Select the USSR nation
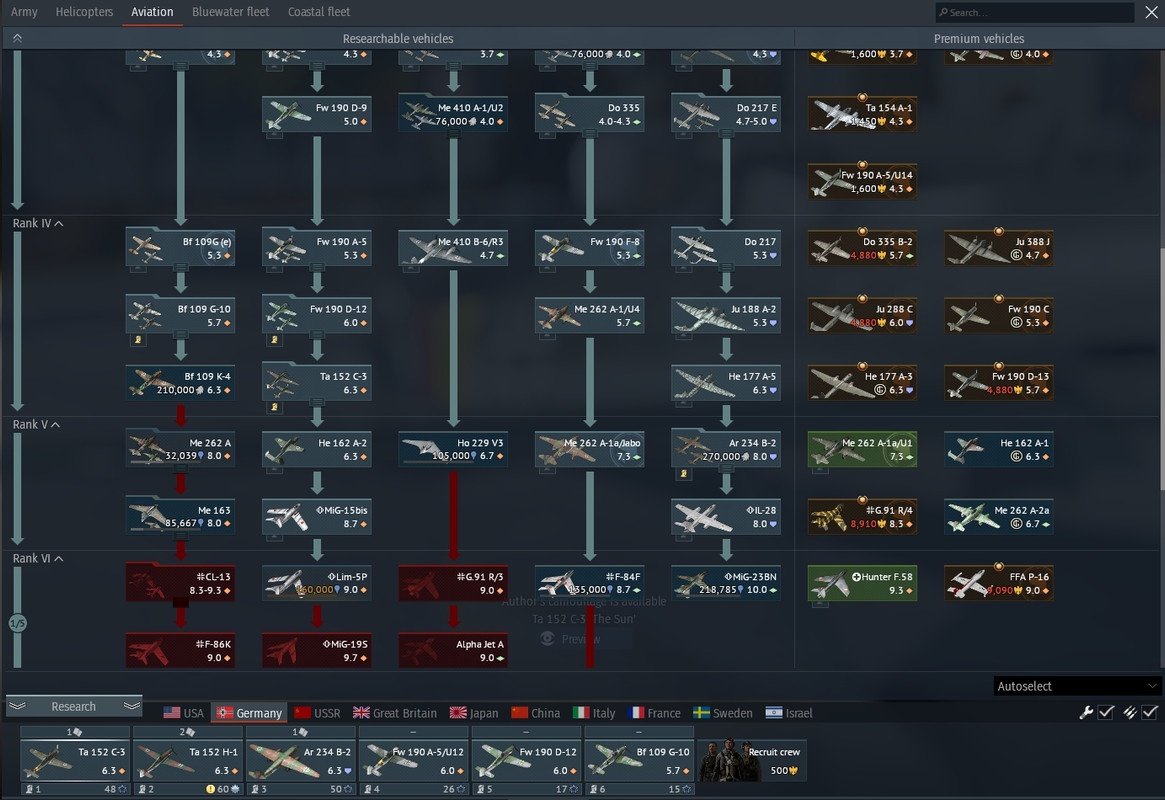This screenshot has height=800, width=1165. [x=317, y=713]
